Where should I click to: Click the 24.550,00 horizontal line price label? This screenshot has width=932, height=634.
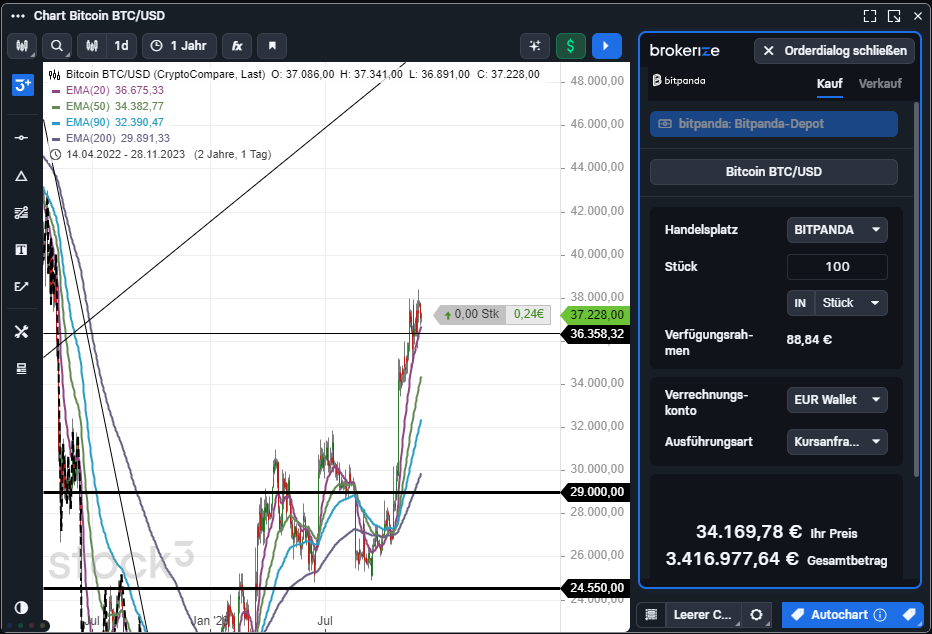click(596, 588)
